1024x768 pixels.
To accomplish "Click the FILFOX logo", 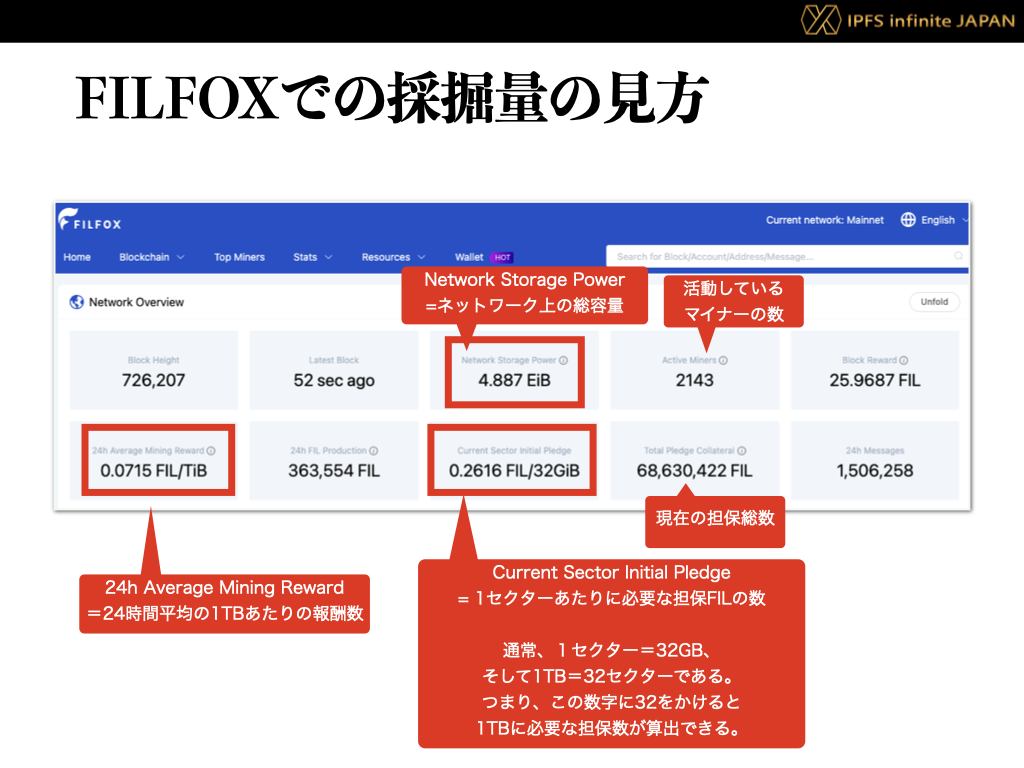I will 89,219.
